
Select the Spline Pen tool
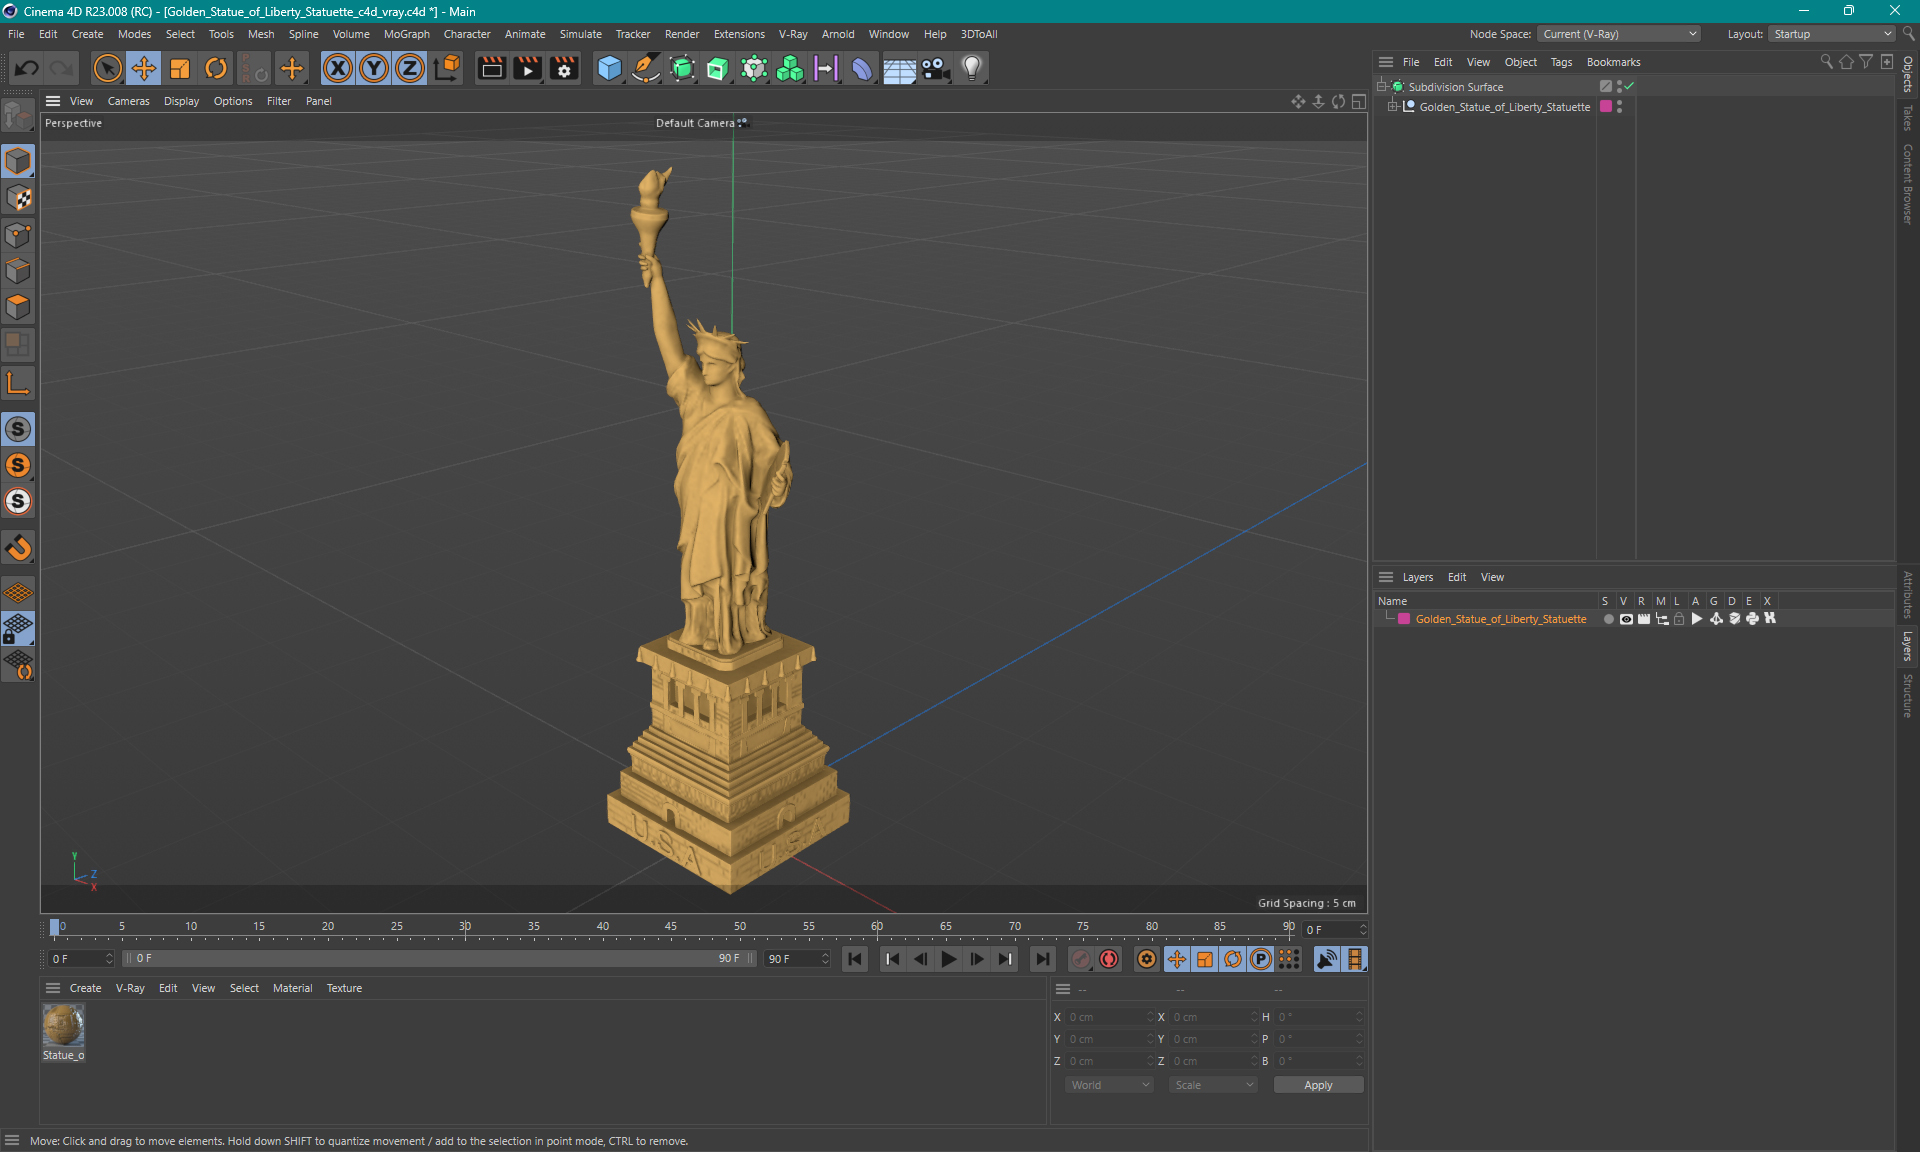(x=646, y=68)
